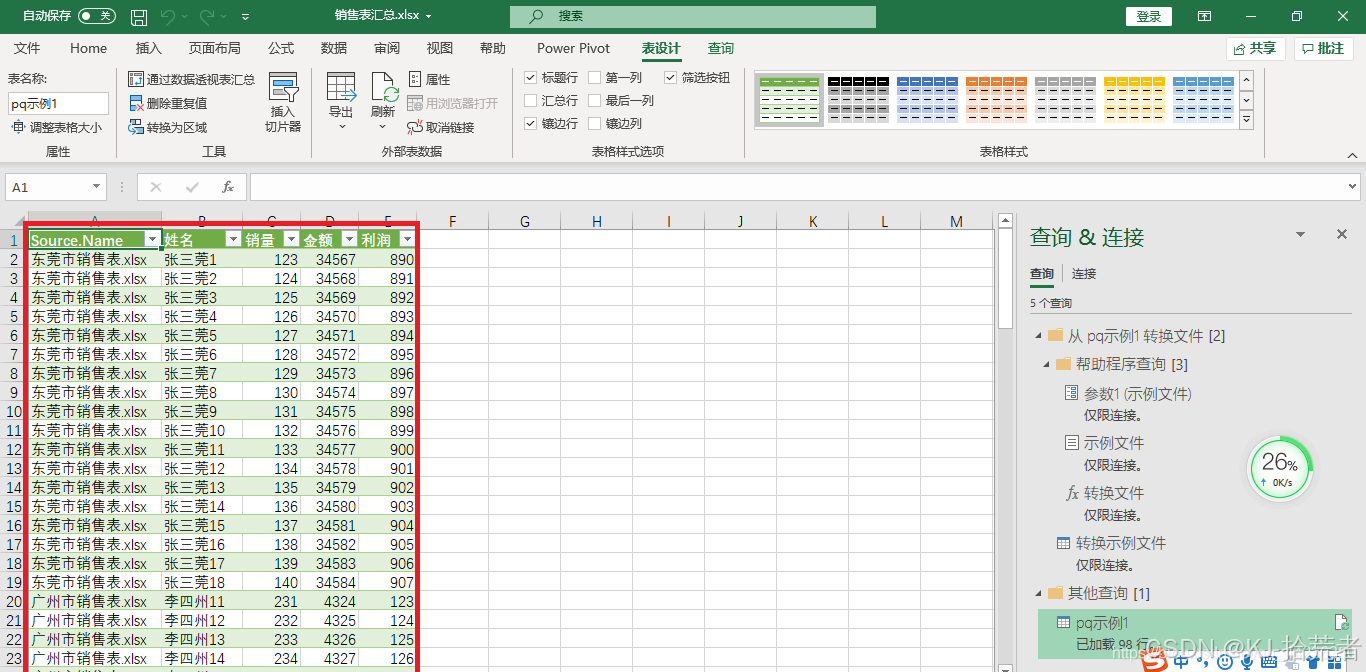
Task: Select the orange table style swatch
Action: (996, 100)
